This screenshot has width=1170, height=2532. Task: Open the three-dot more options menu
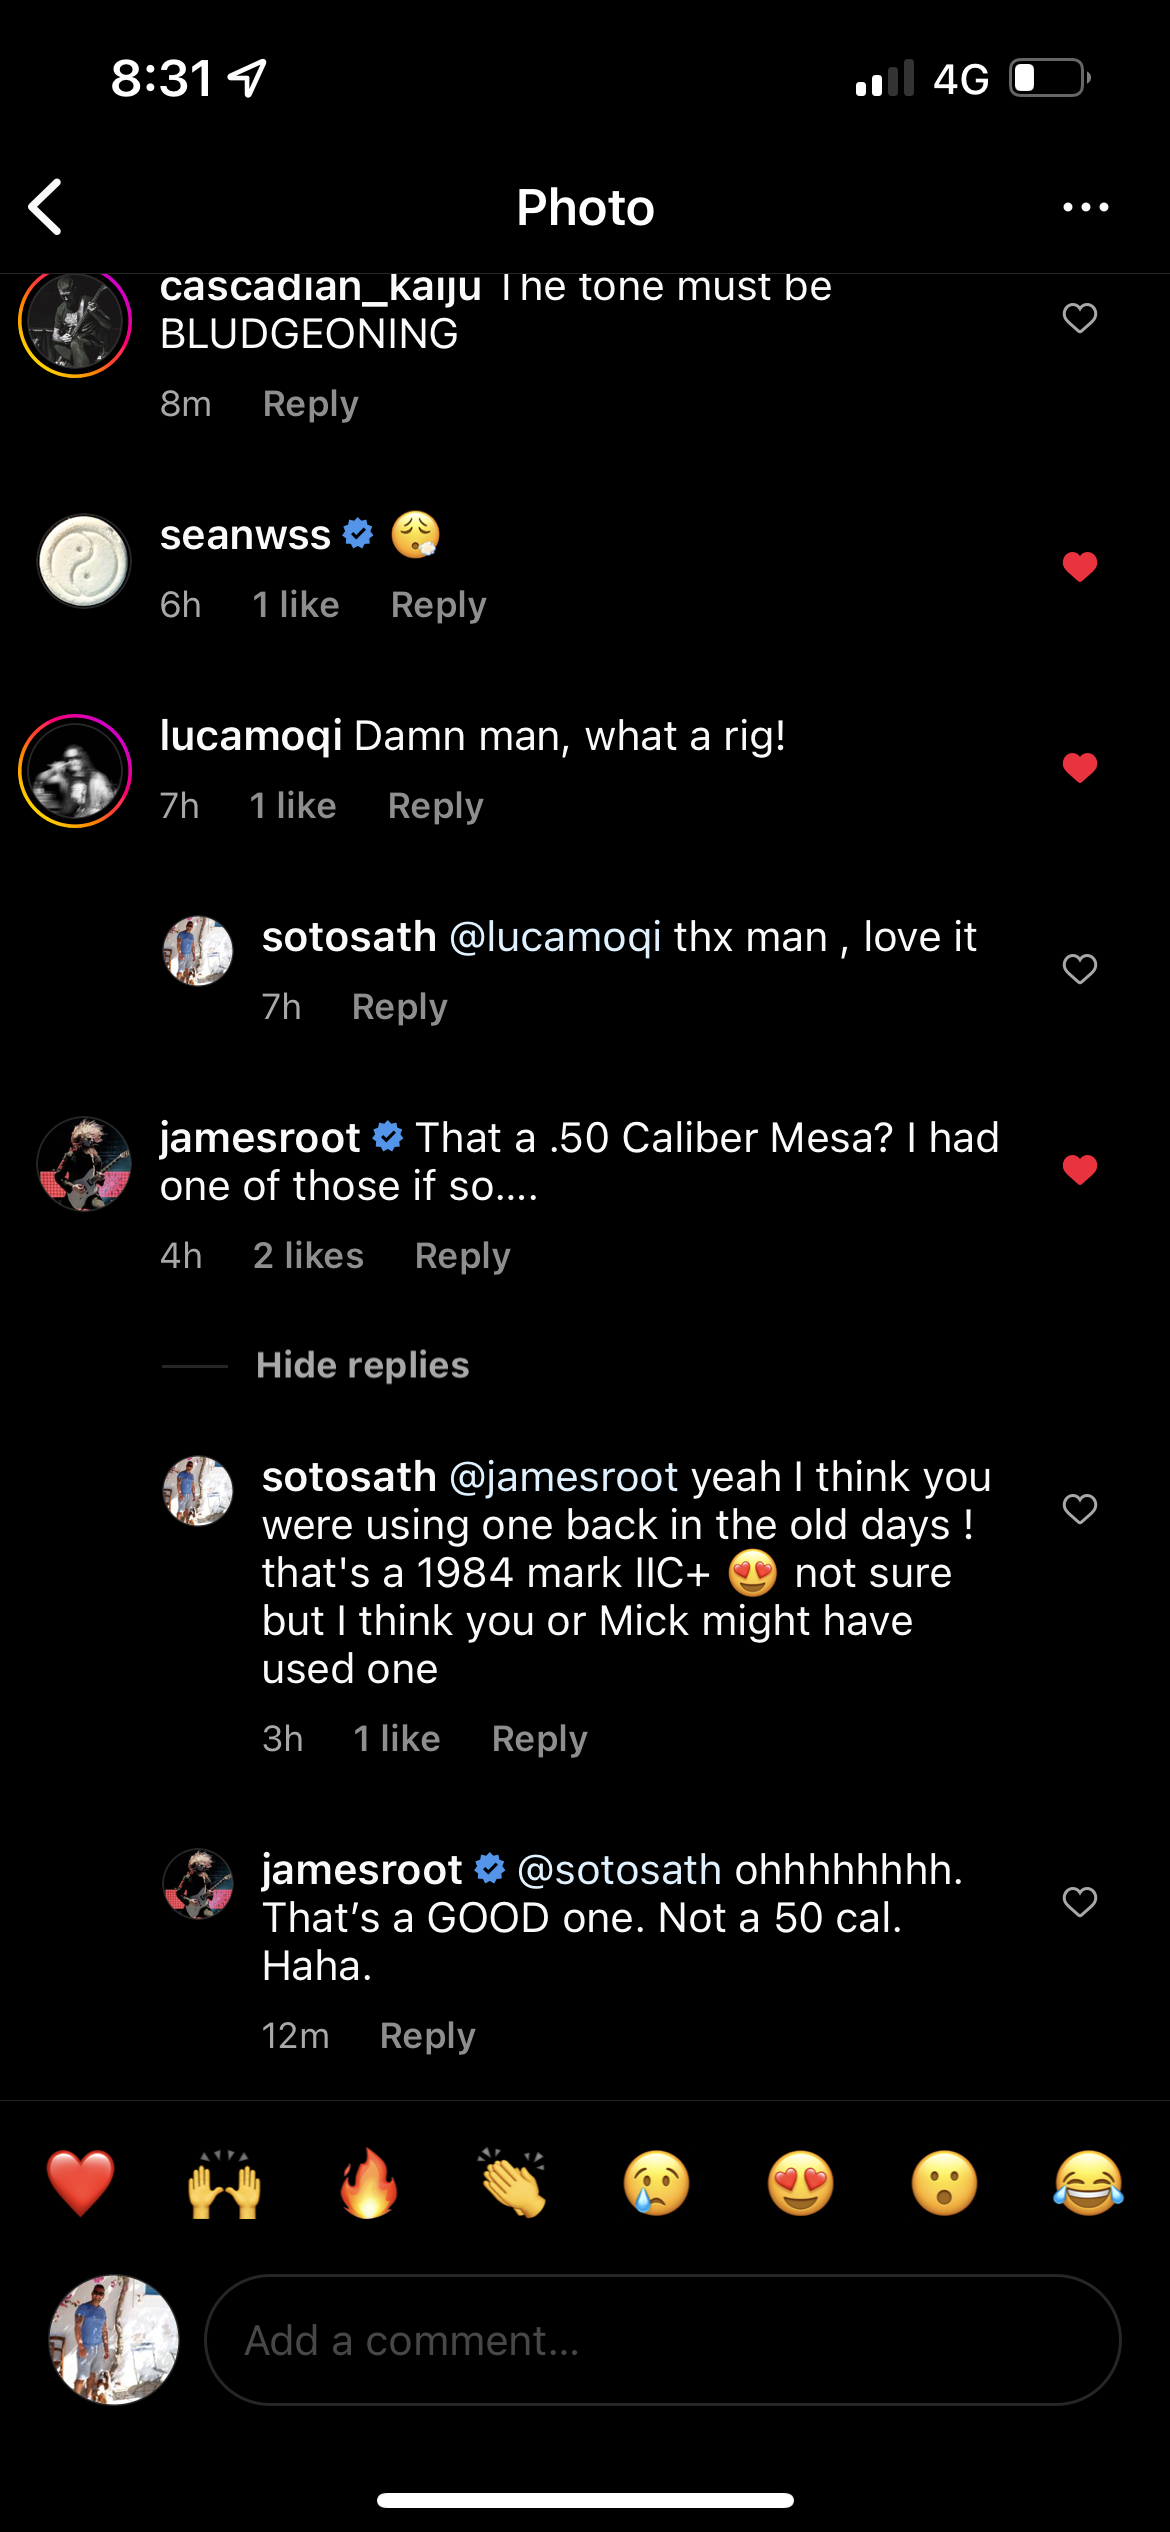[x=1085, y=207]
